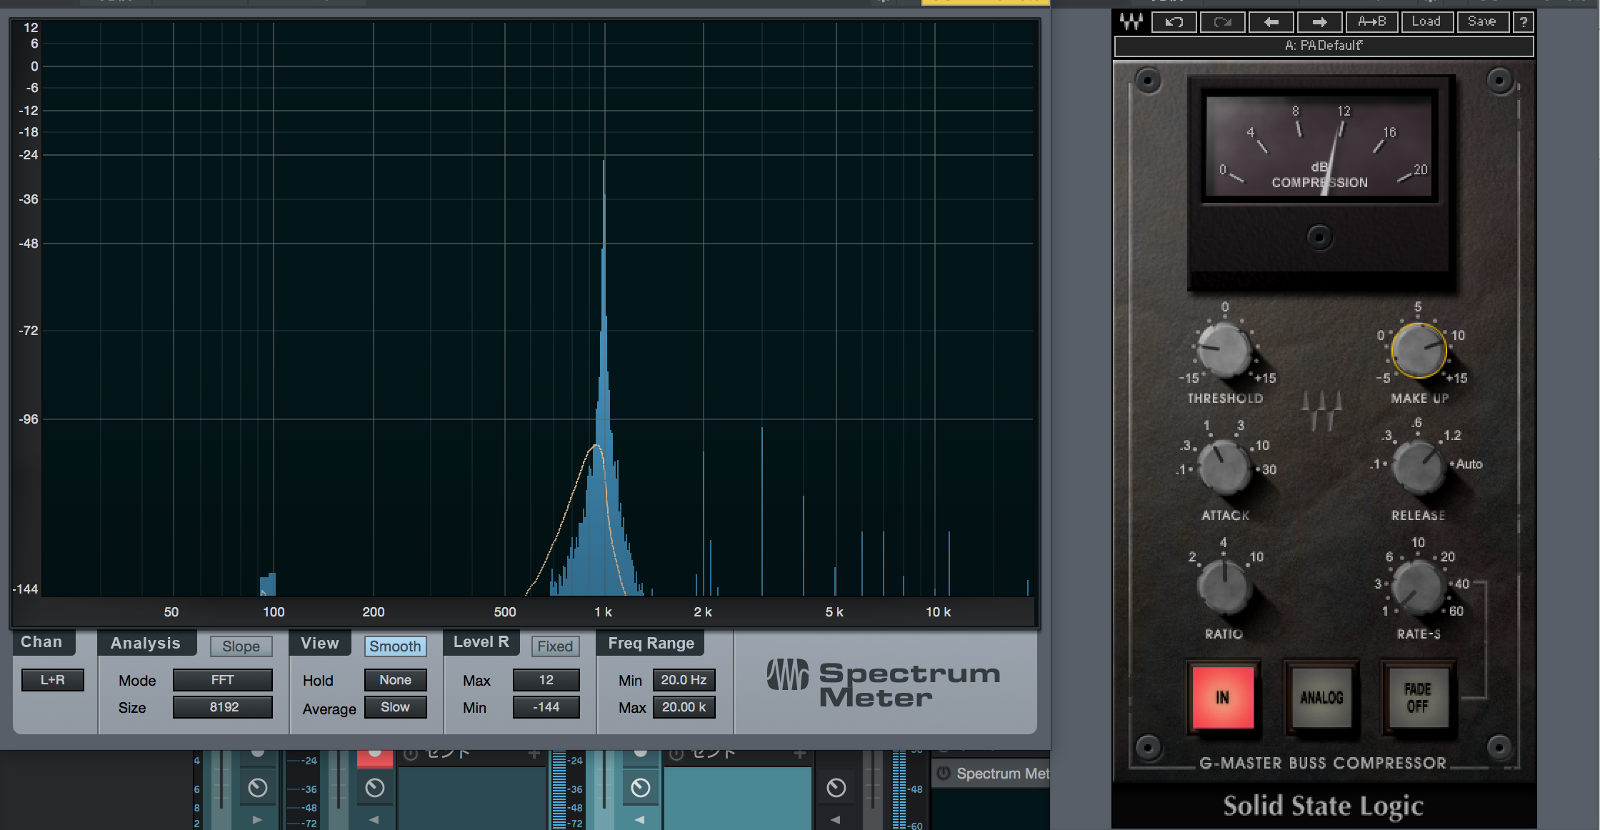Screen dimensions: 1600x830
Task: Click the pan dial on the leftmost mixer channel
Action: coord(257,788)
